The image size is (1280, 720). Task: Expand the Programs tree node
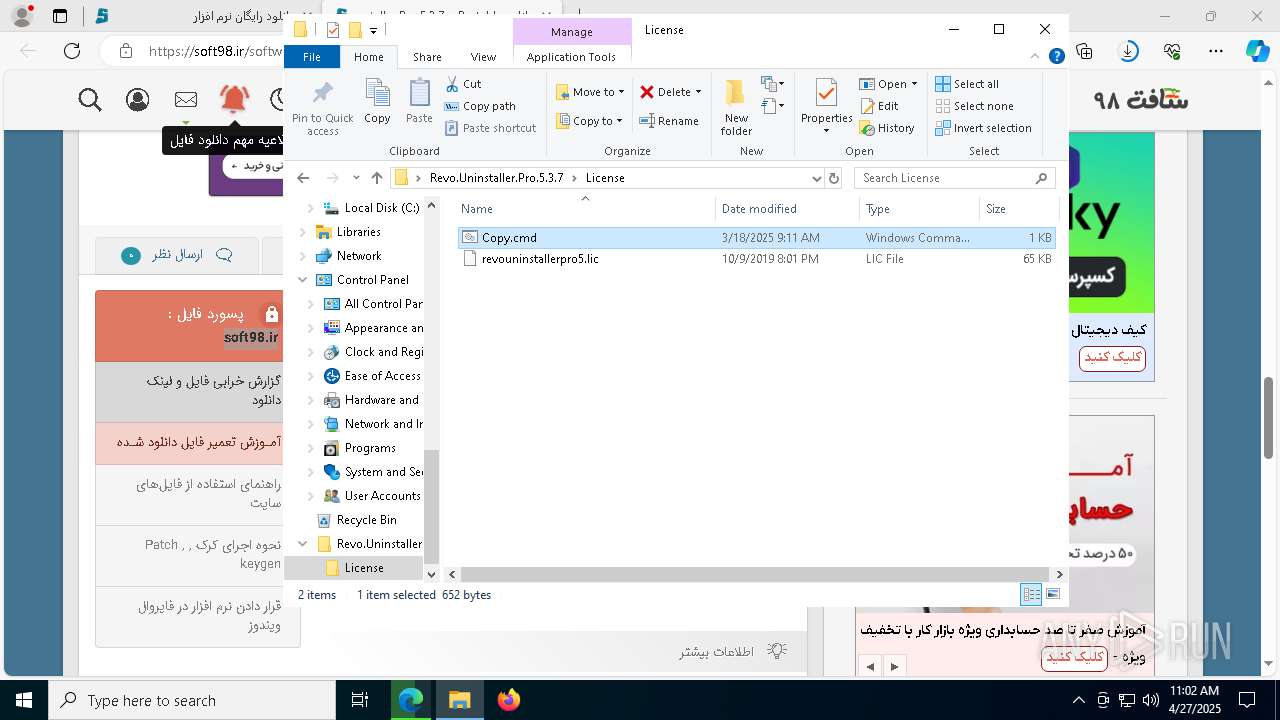coord(310,448)
